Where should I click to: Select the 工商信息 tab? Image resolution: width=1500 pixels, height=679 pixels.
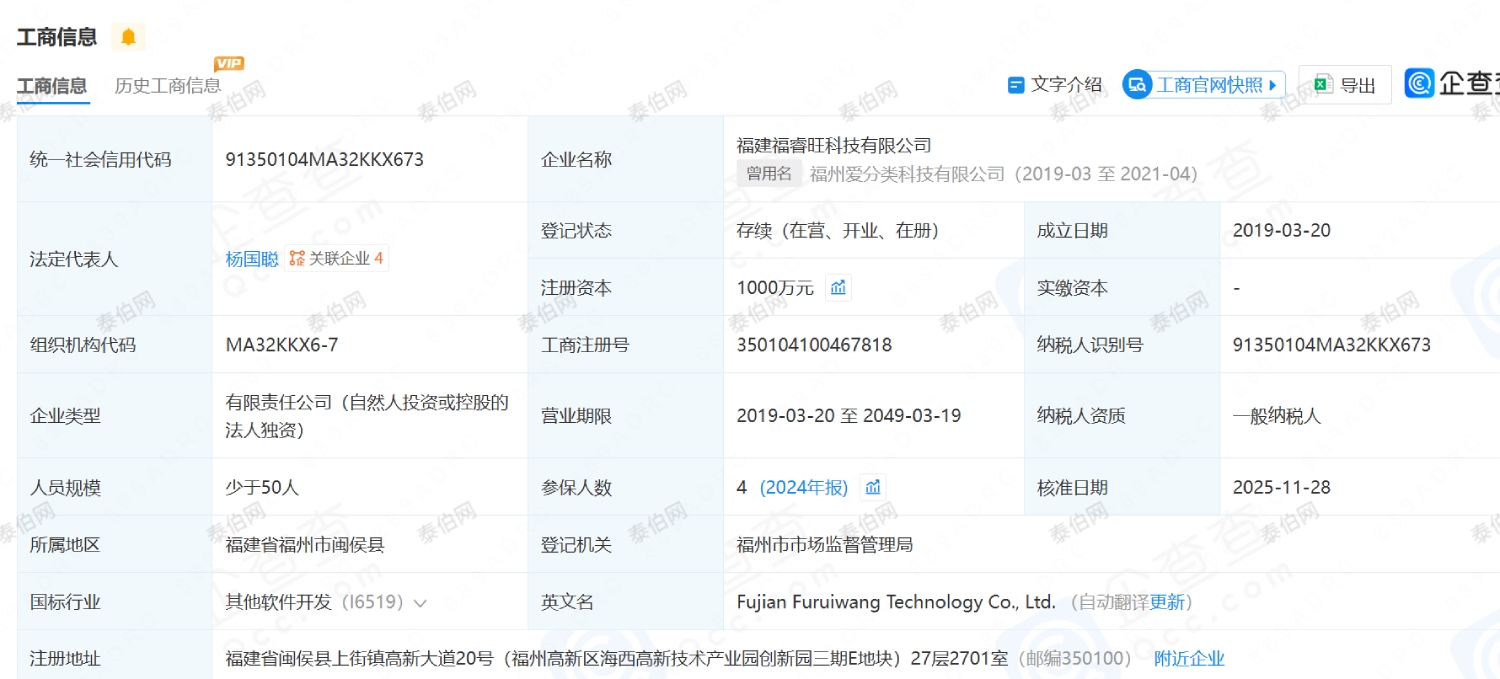pos(52,86)
